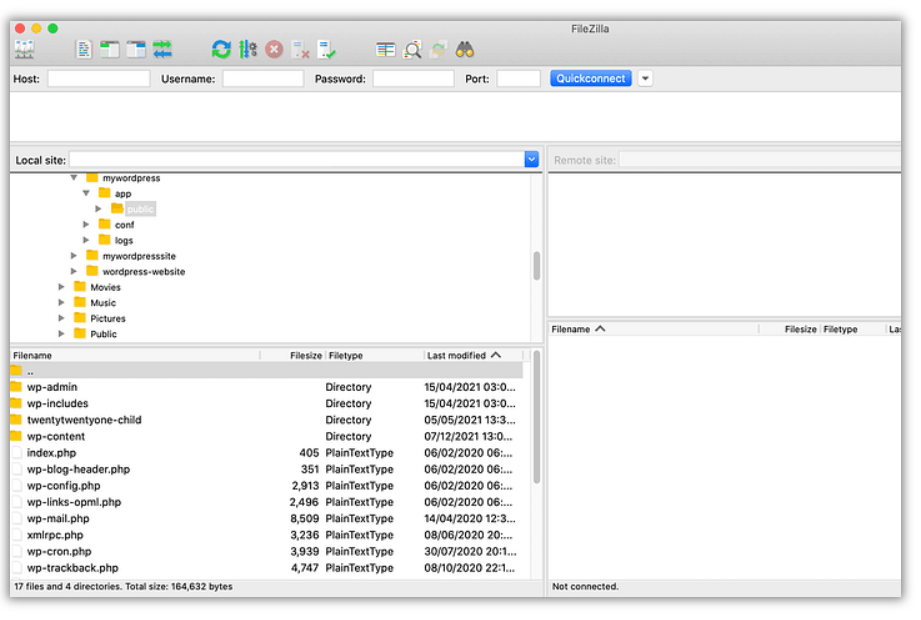
Task: Expand the Movies tree folder
Action: click(61, 287)
